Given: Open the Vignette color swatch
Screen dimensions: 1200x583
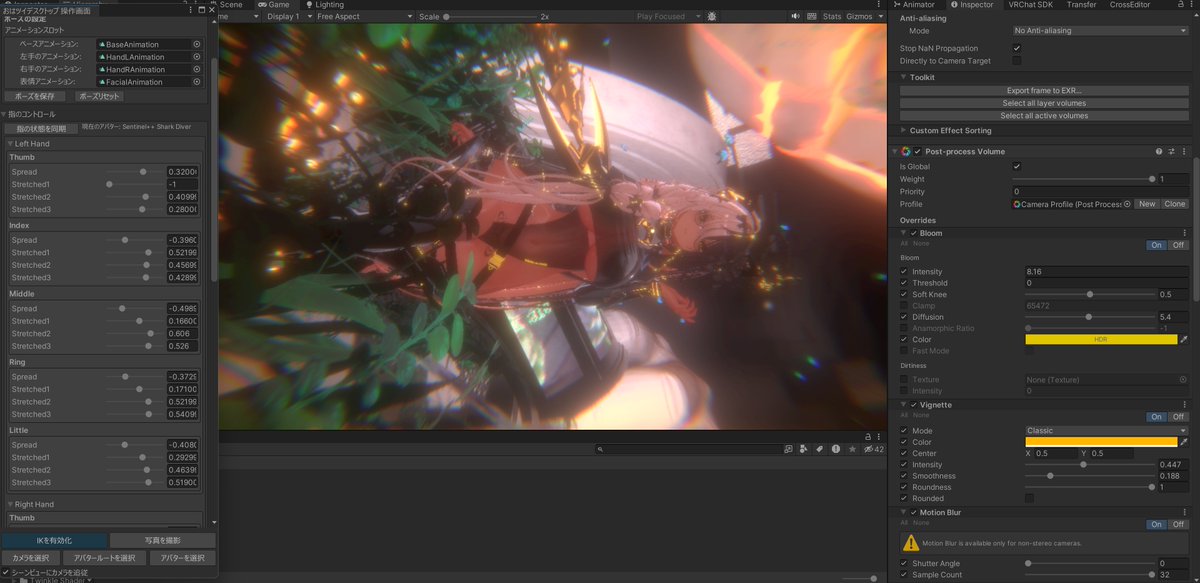Looking at the screenshot, I should (1101, 442).
